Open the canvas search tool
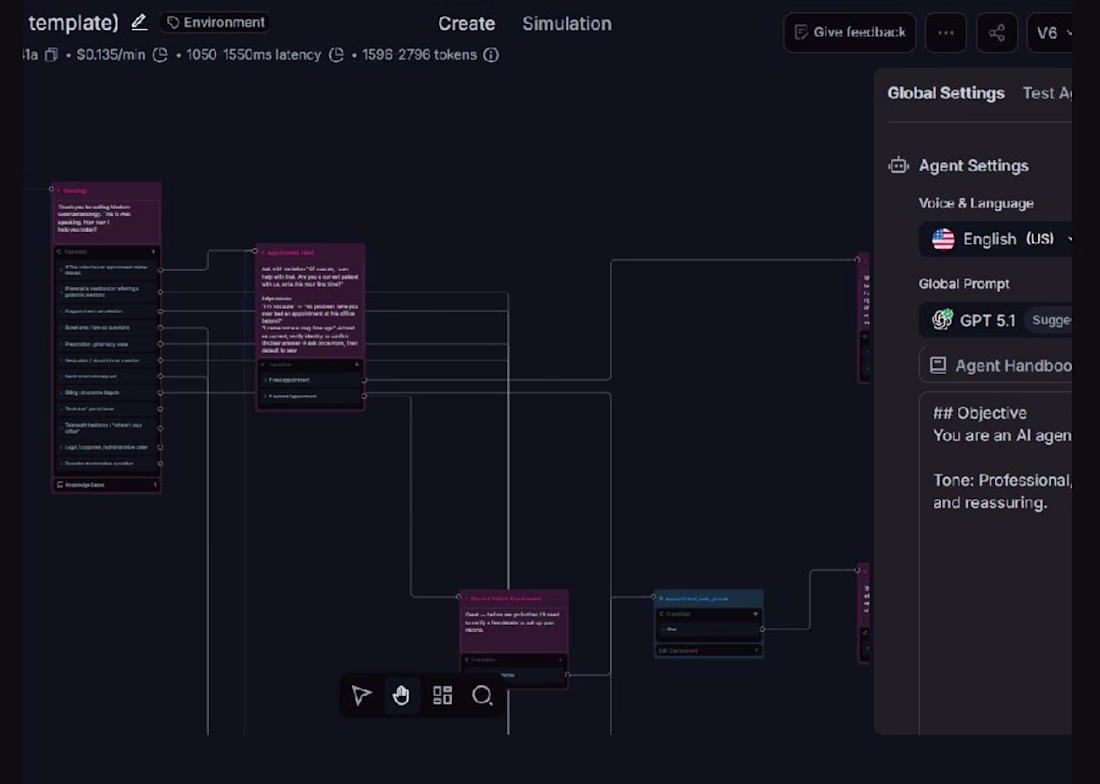 pos(482,695)
